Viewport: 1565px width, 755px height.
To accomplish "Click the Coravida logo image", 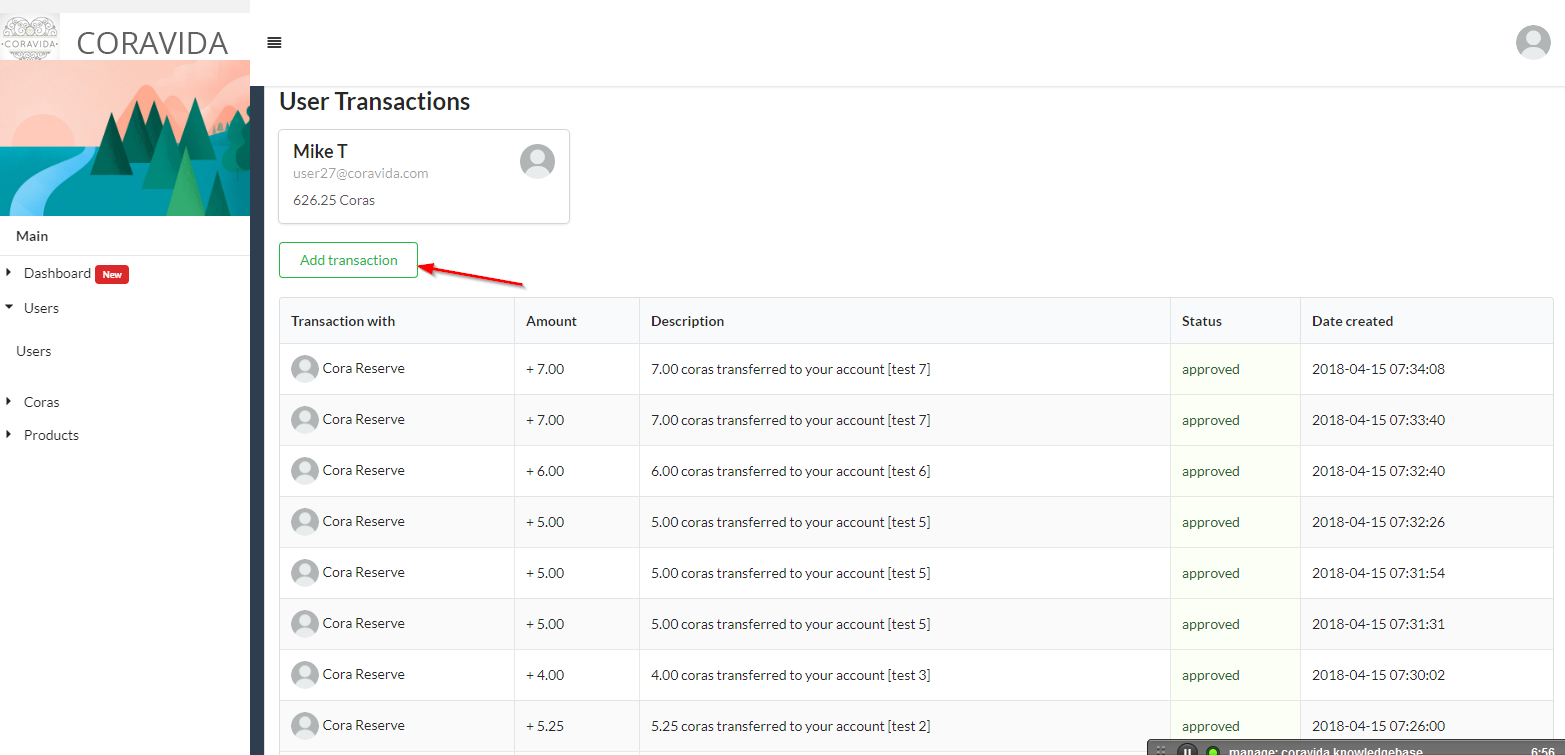I will [x=30, y=38].
